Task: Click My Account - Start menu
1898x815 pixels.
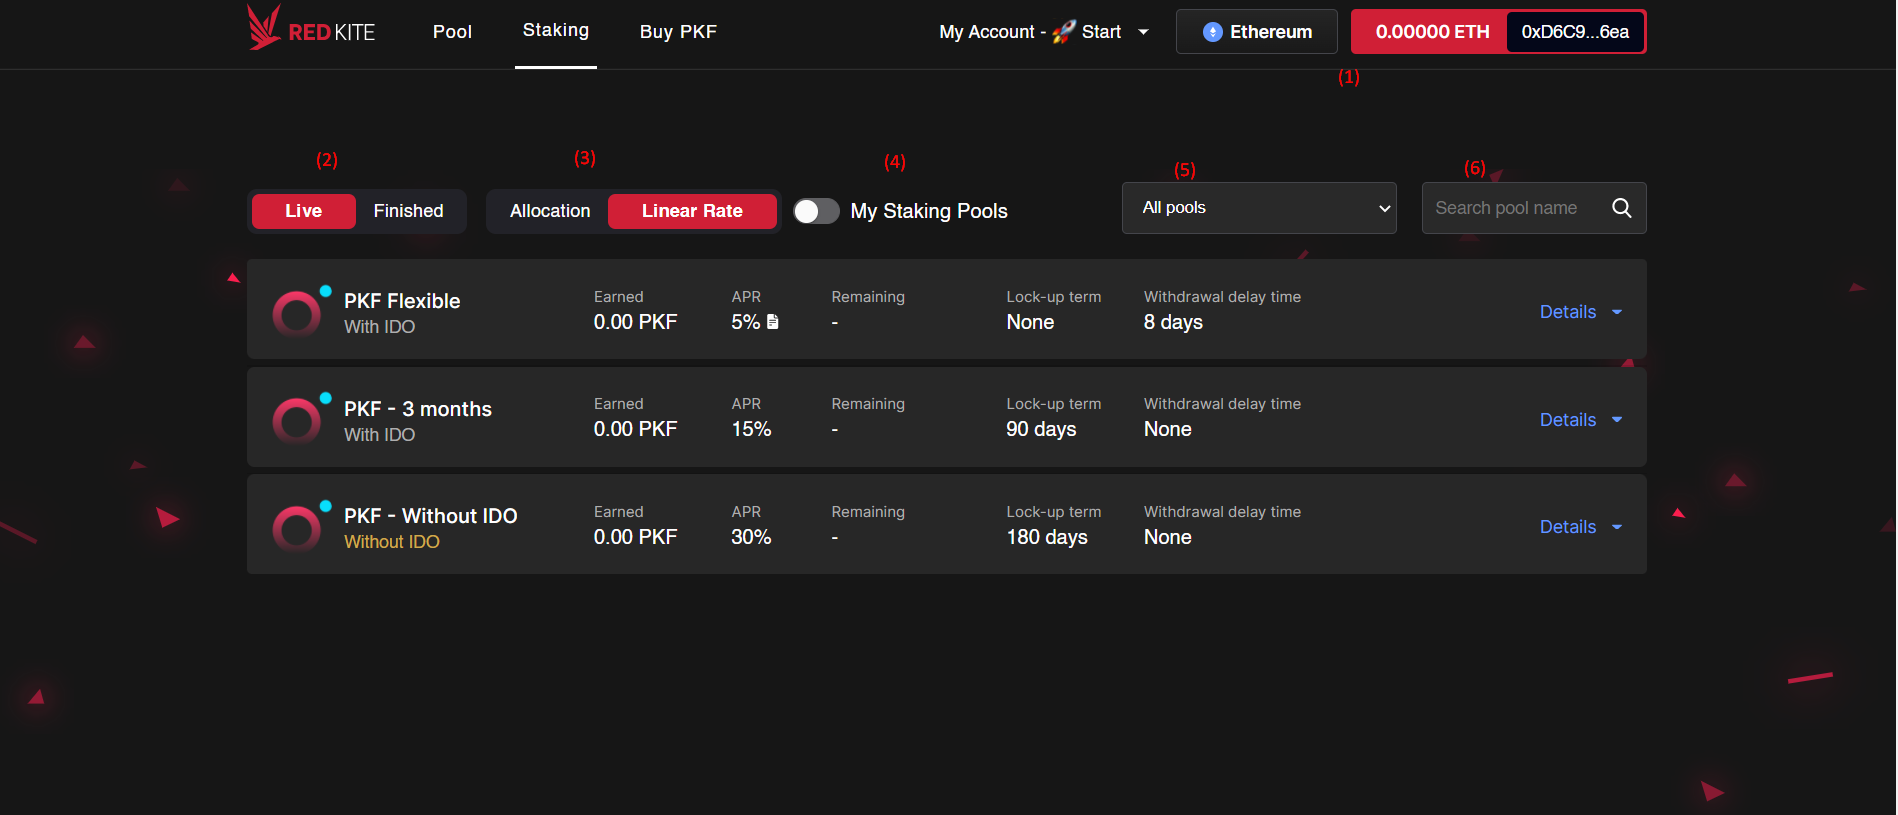Action: 1043,32
